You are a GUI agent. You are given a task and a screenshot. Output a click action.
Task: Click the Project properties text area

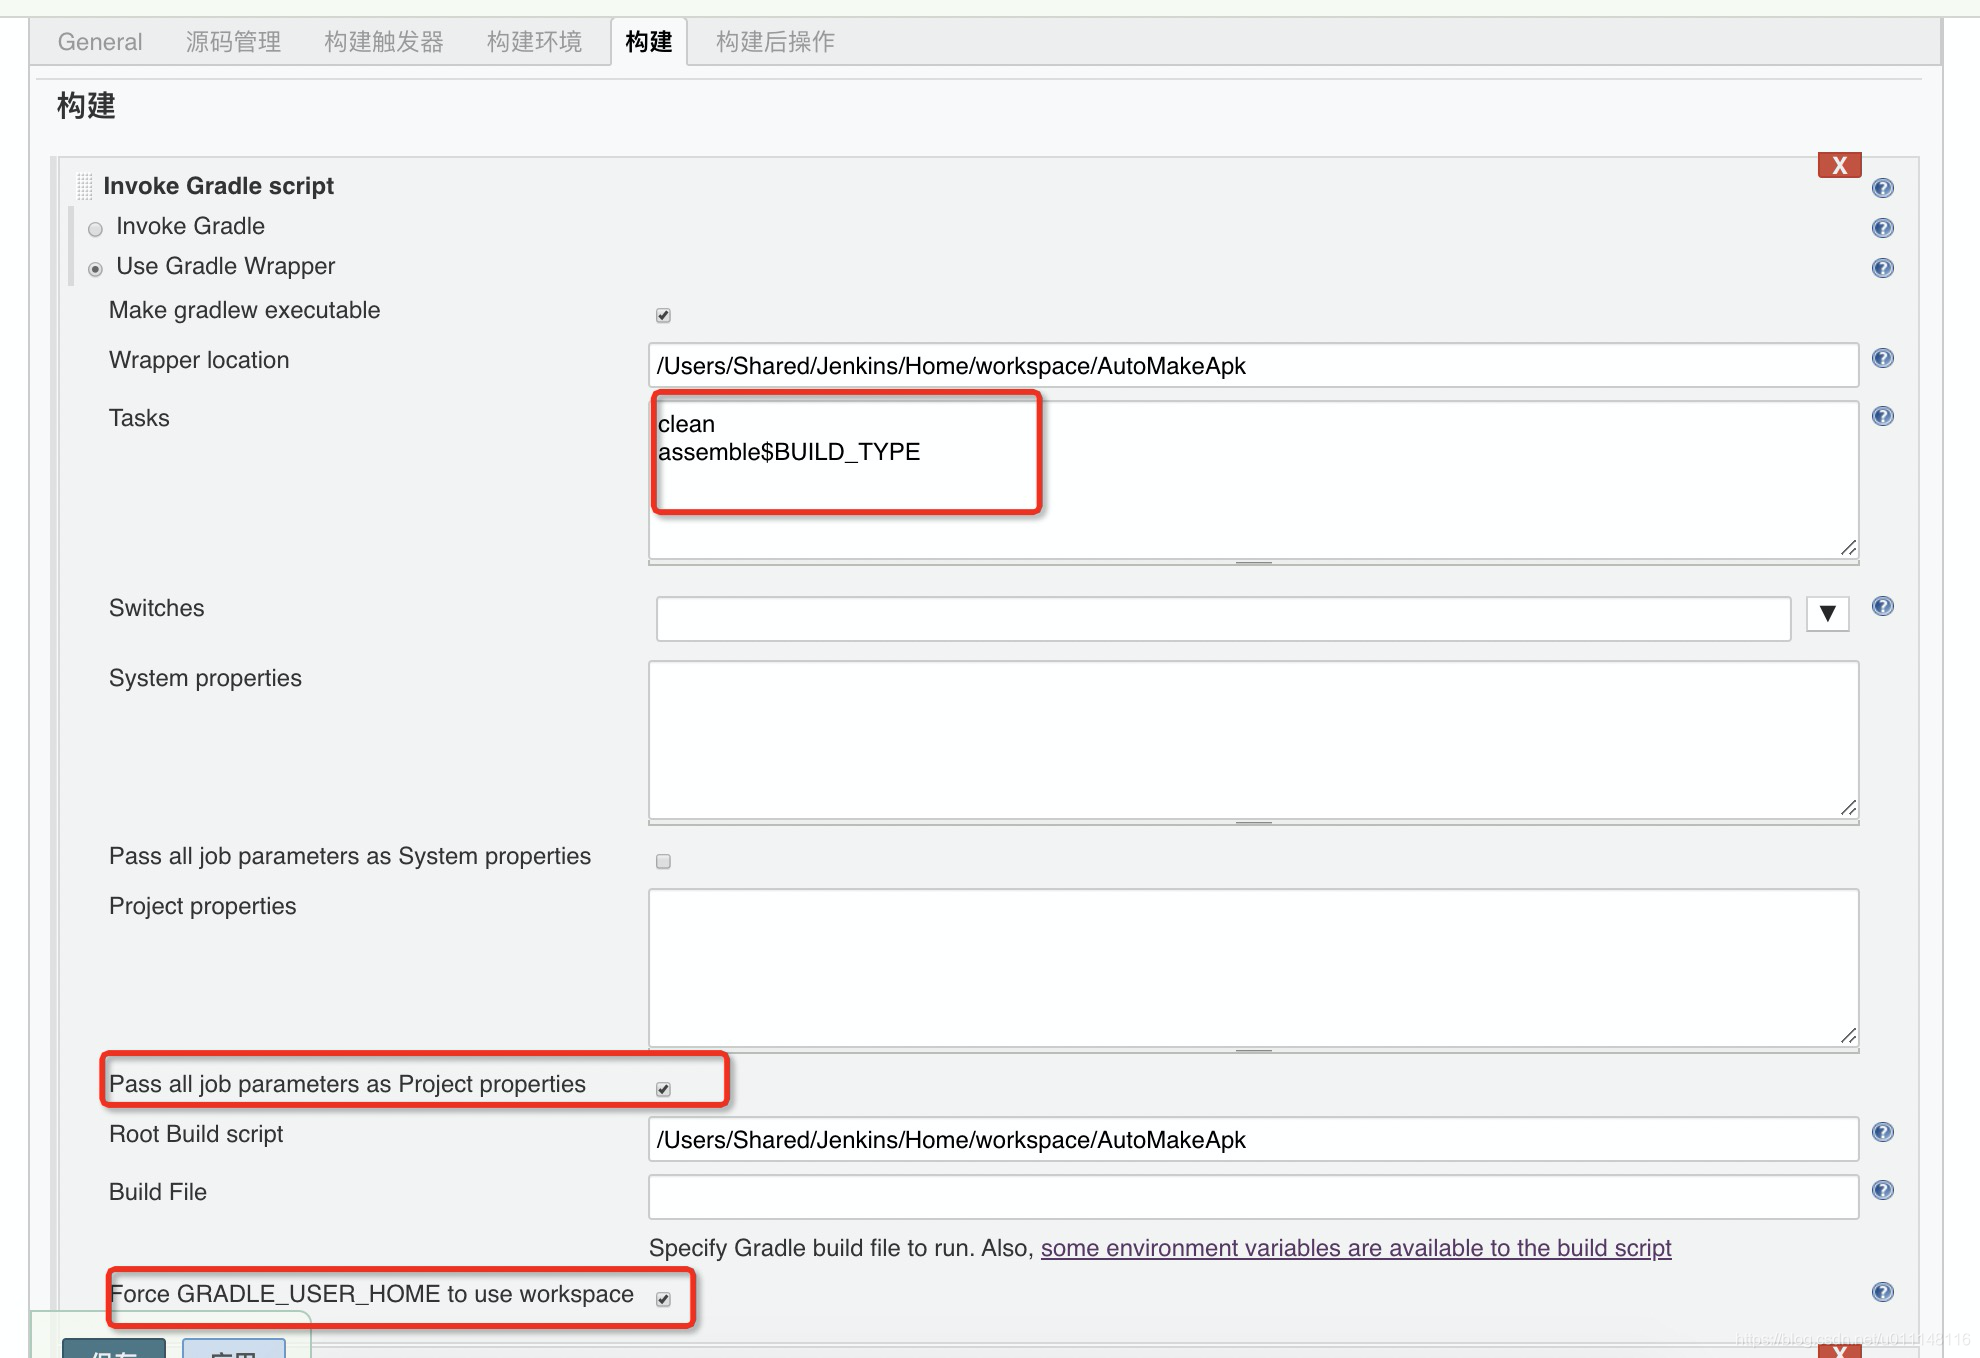(1253, 968)
